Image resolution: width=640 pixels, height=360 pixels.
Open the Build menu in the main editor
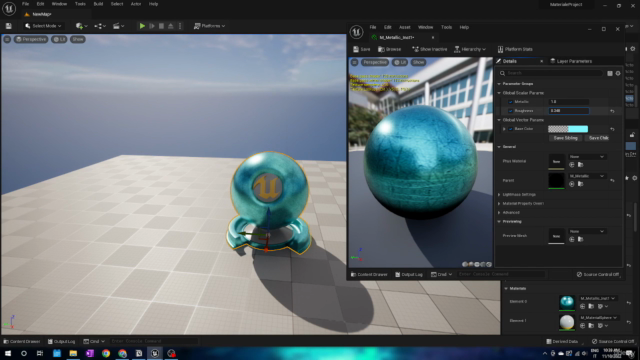coord(98,4)
